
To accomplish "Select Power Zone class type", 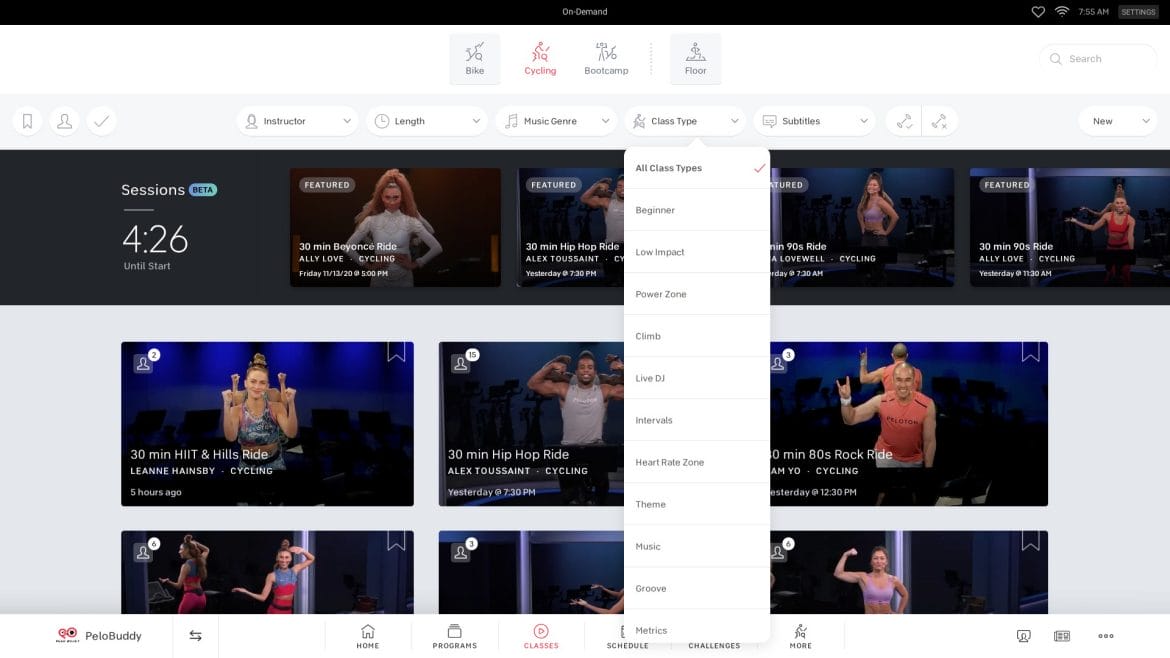I will click(697, 294).
